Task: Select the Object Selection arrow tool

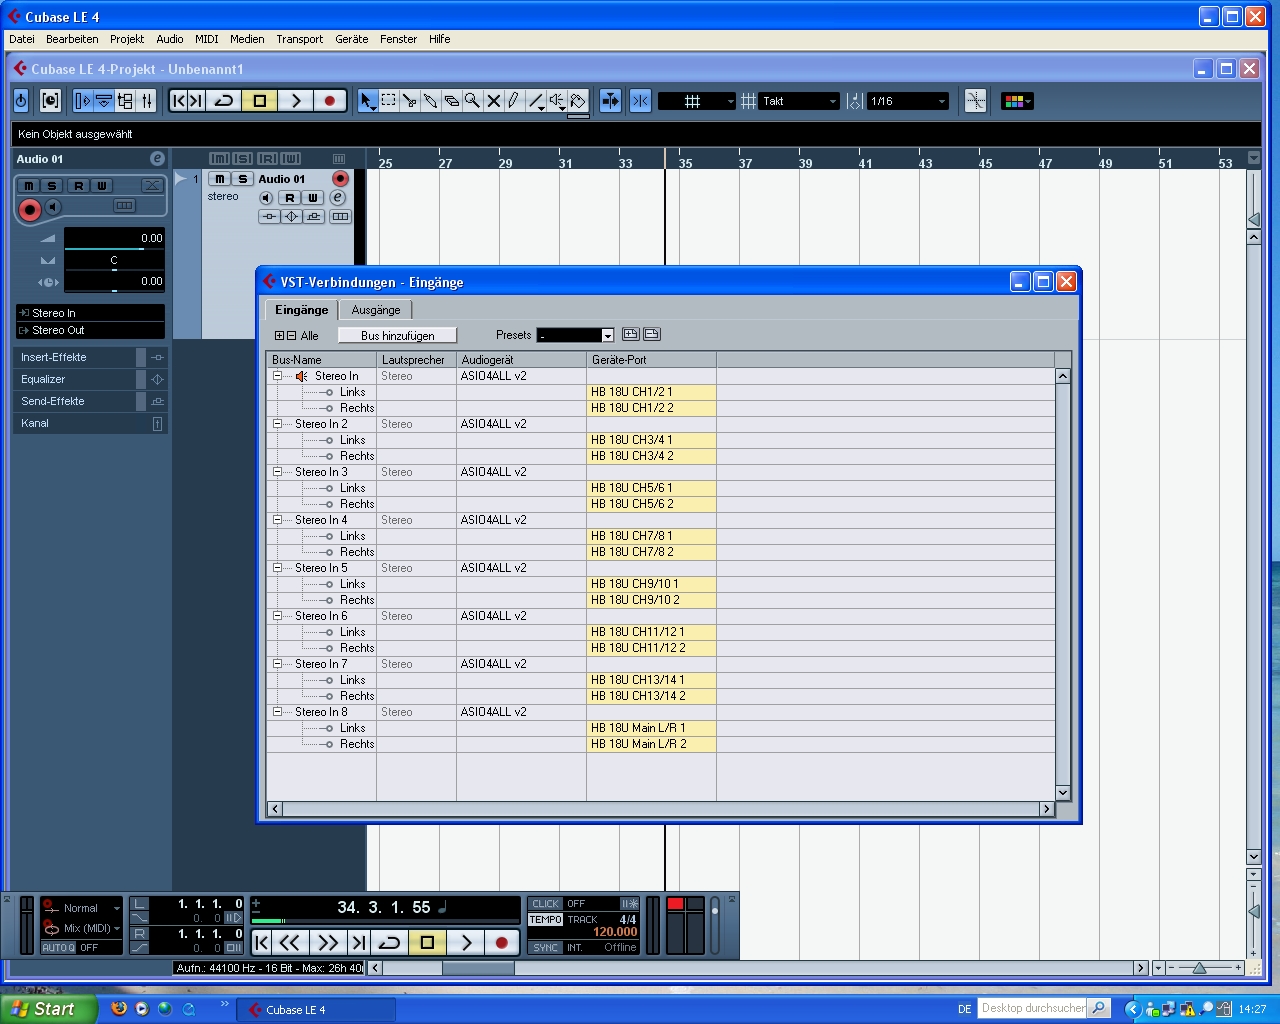Action: pyautogui.click(x=367, y=101)
